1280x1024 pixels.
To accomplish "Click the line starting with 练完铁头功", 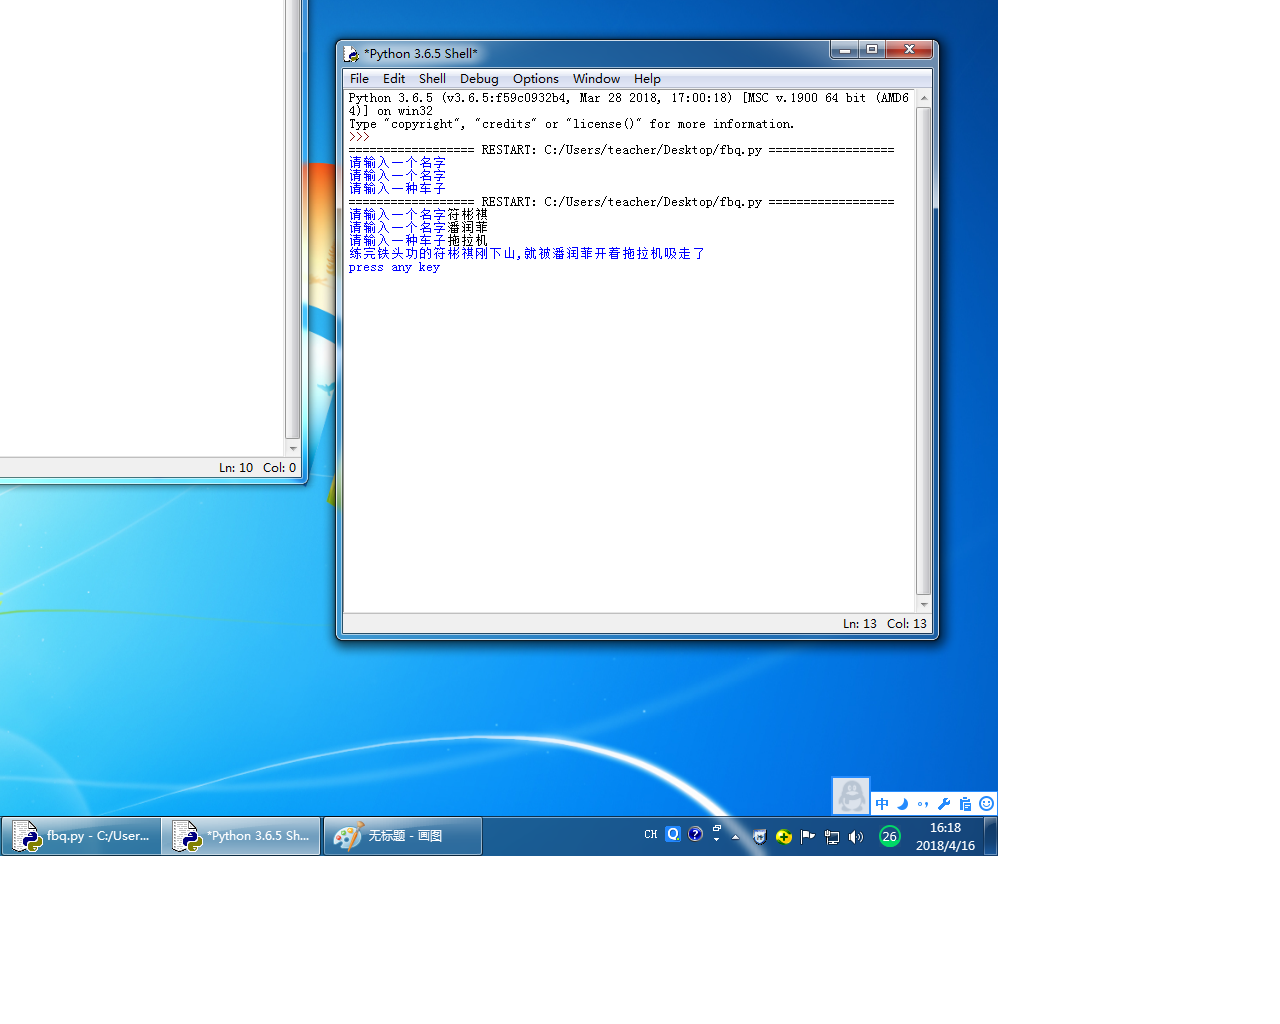I will [x=526, y=254].
